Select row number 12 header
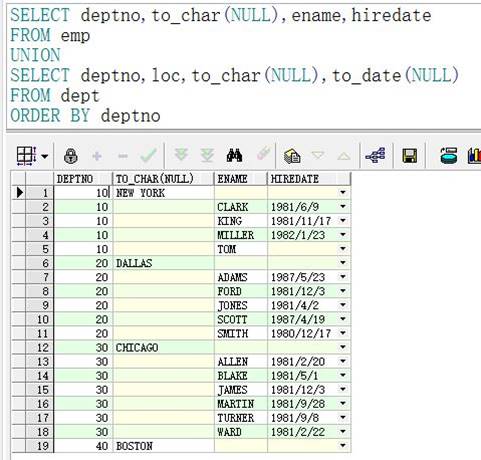The height and width of the screenshot is (460, 481). pos(39,347)
